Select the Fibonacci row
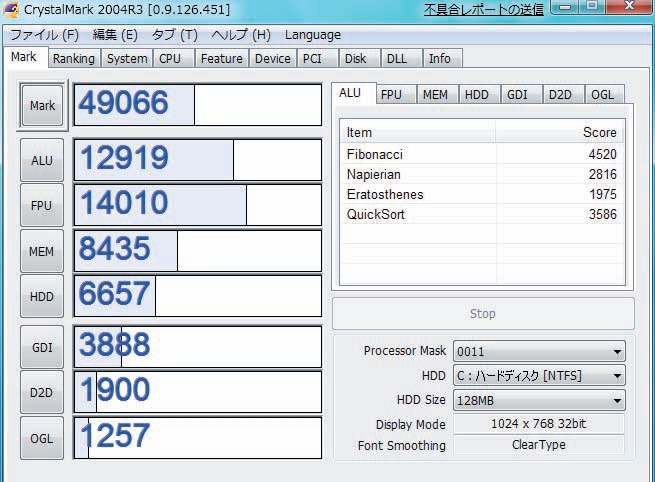 pyautogui.click(x=482, y=154)
